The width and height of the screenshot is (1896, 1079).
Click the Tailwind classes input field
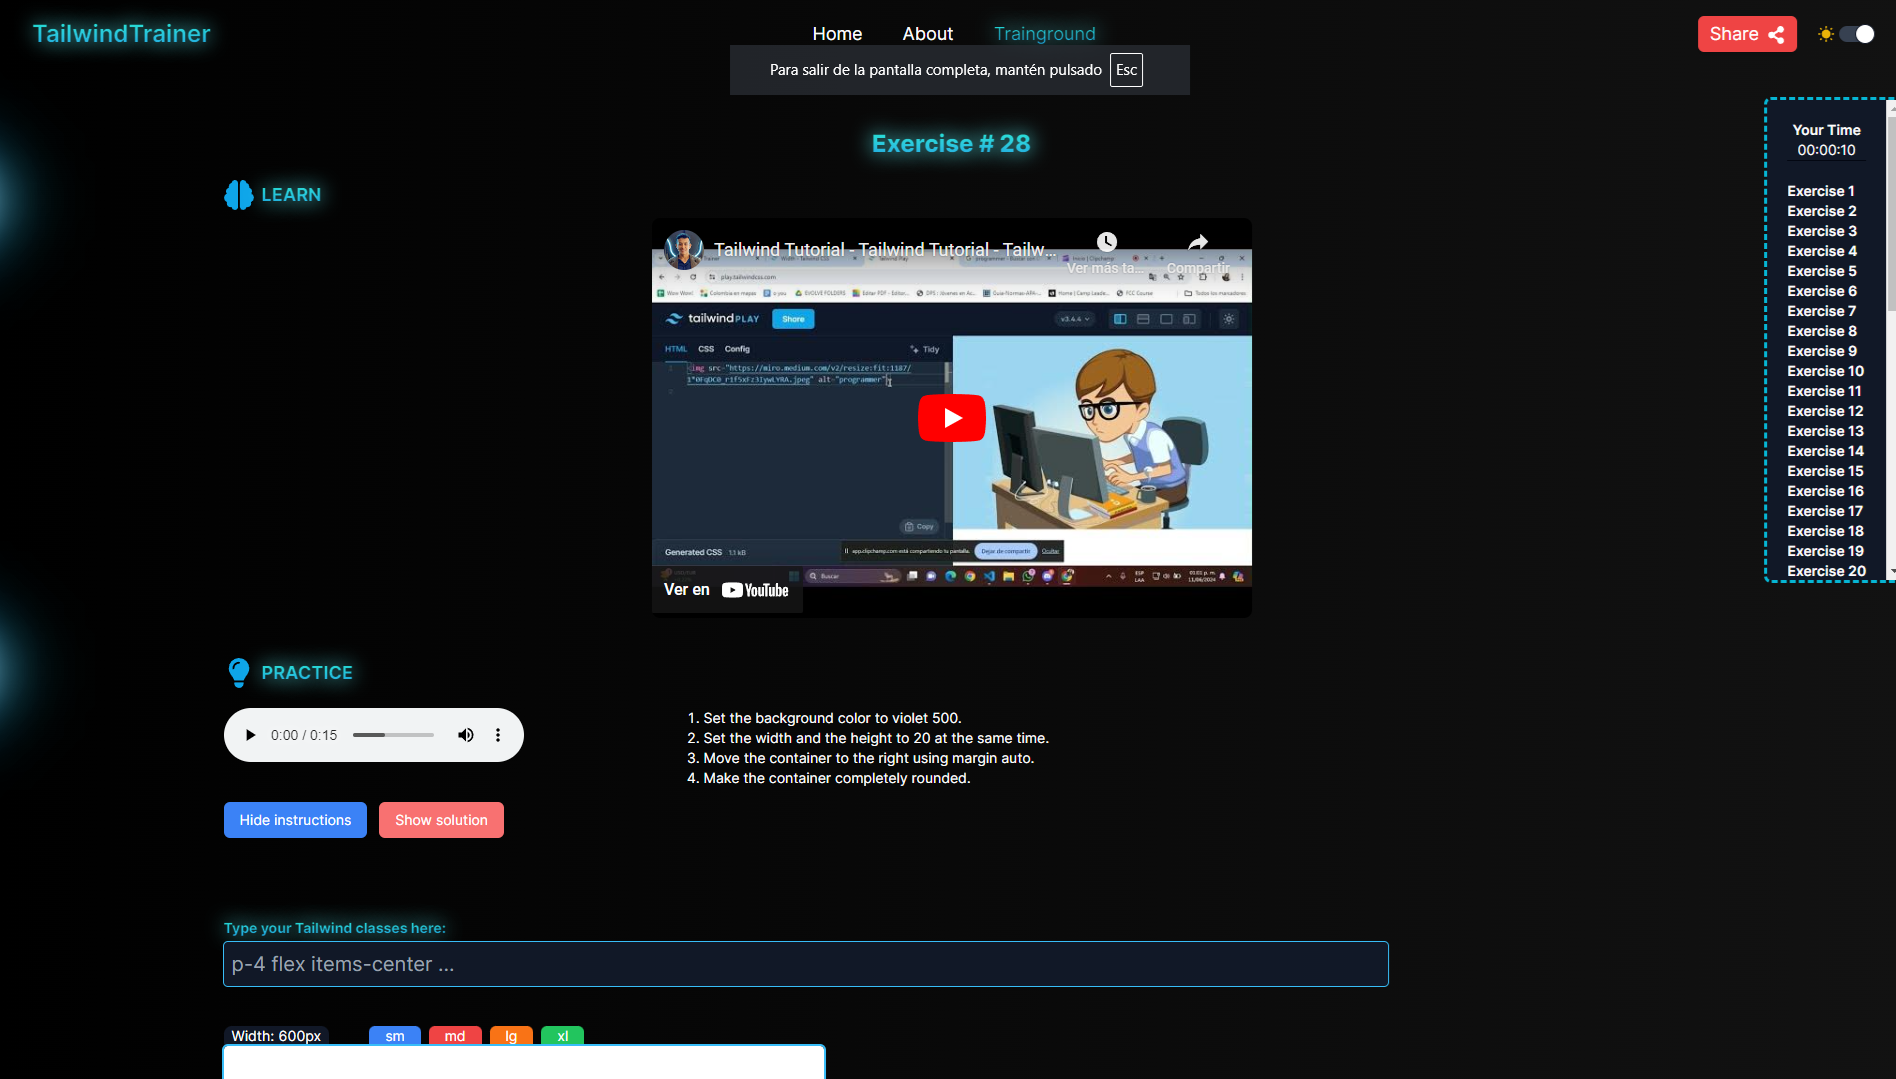[805, 964]
